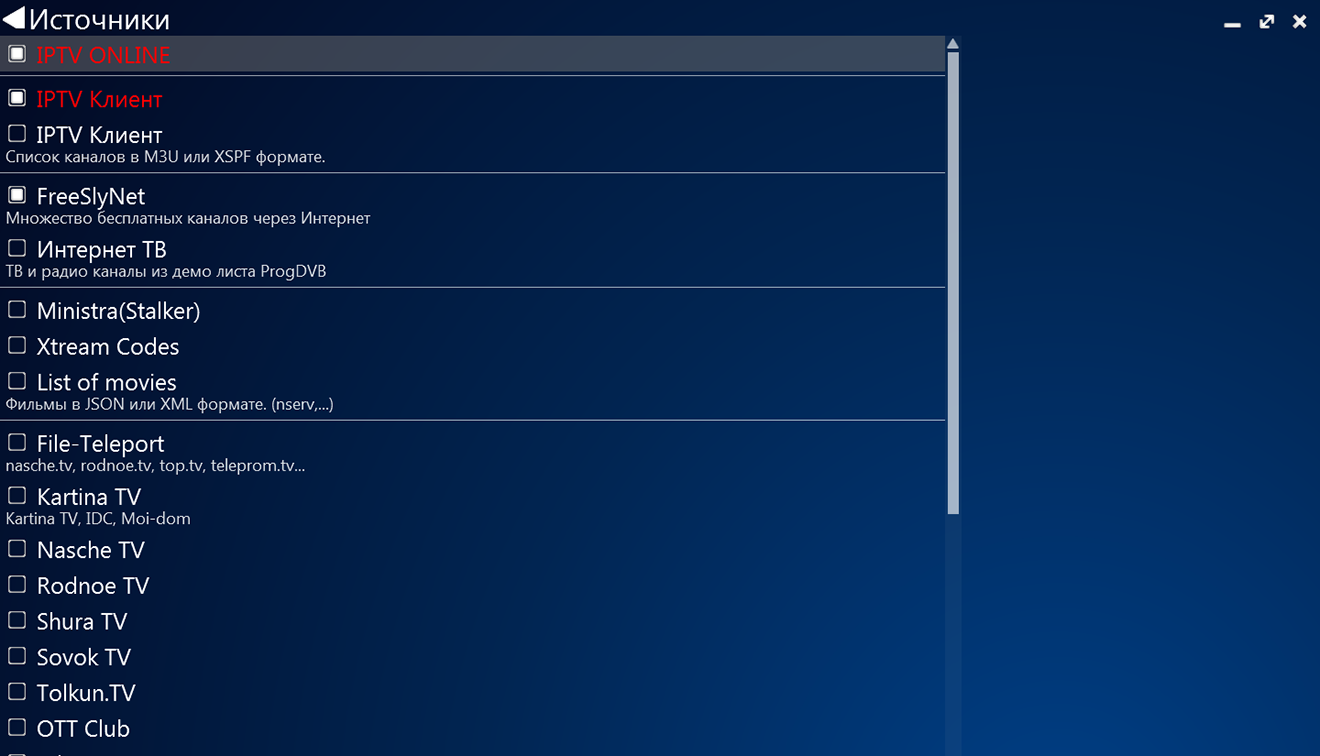Tick the Ministra(Stalker) checkbox
This screenshot has width=1320, height=756.
[x=17, y=310]
